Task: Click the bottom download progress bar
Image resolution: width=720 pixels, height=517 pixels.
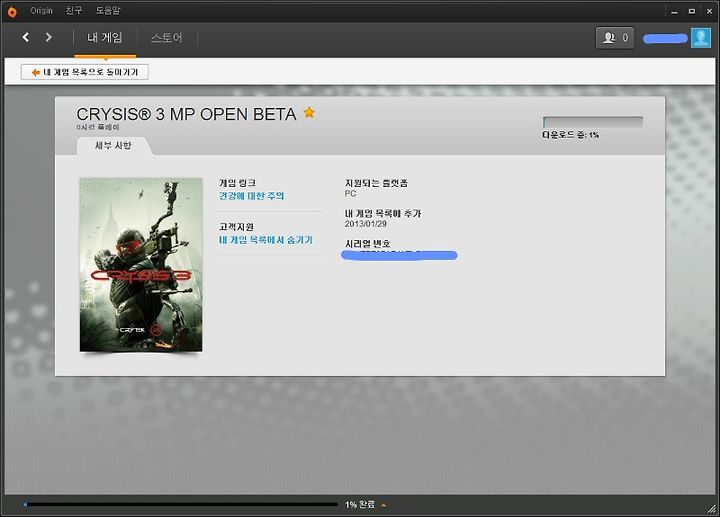Action: [x=181, y=505]
